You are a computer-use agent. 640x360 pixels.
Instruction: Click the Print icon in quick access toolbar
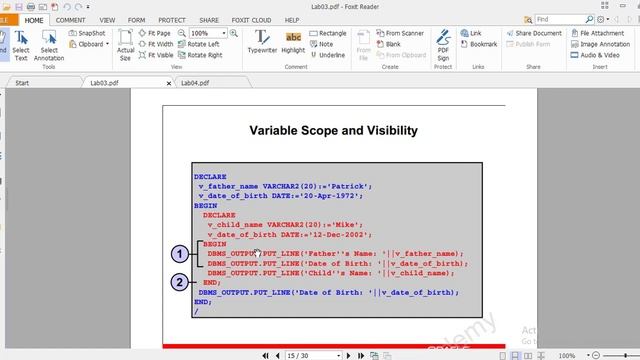click(x=31, y=7)
